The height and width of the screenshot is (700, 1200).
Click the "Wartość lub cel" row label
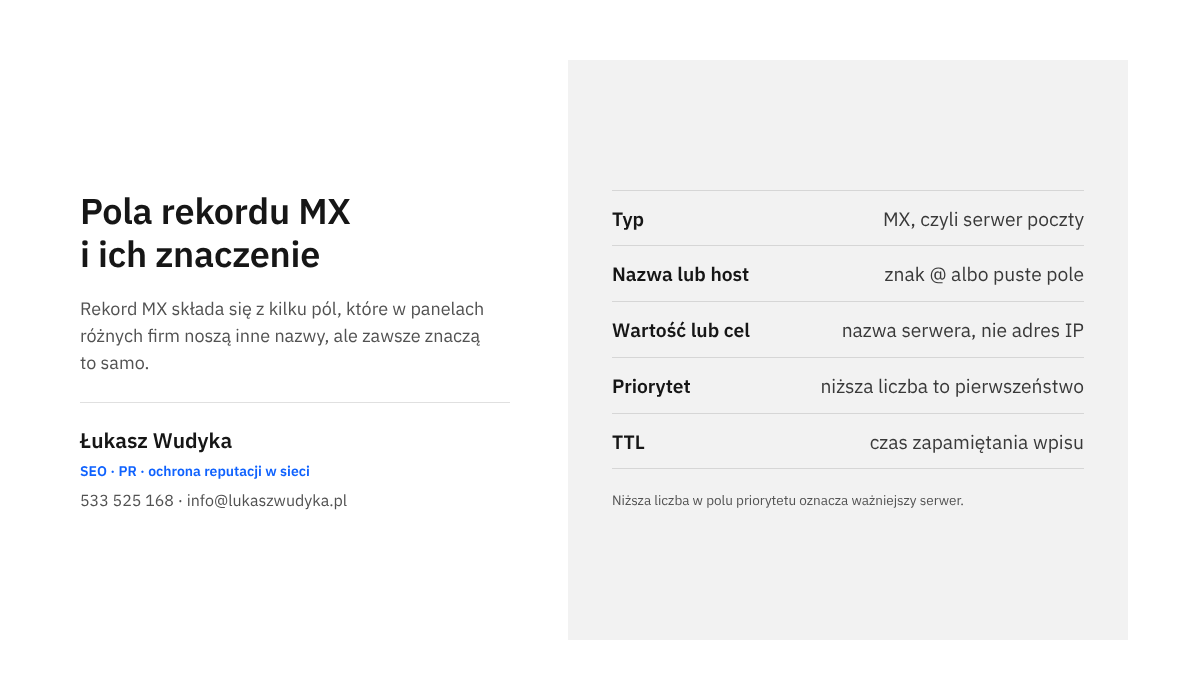coord(681,330)
